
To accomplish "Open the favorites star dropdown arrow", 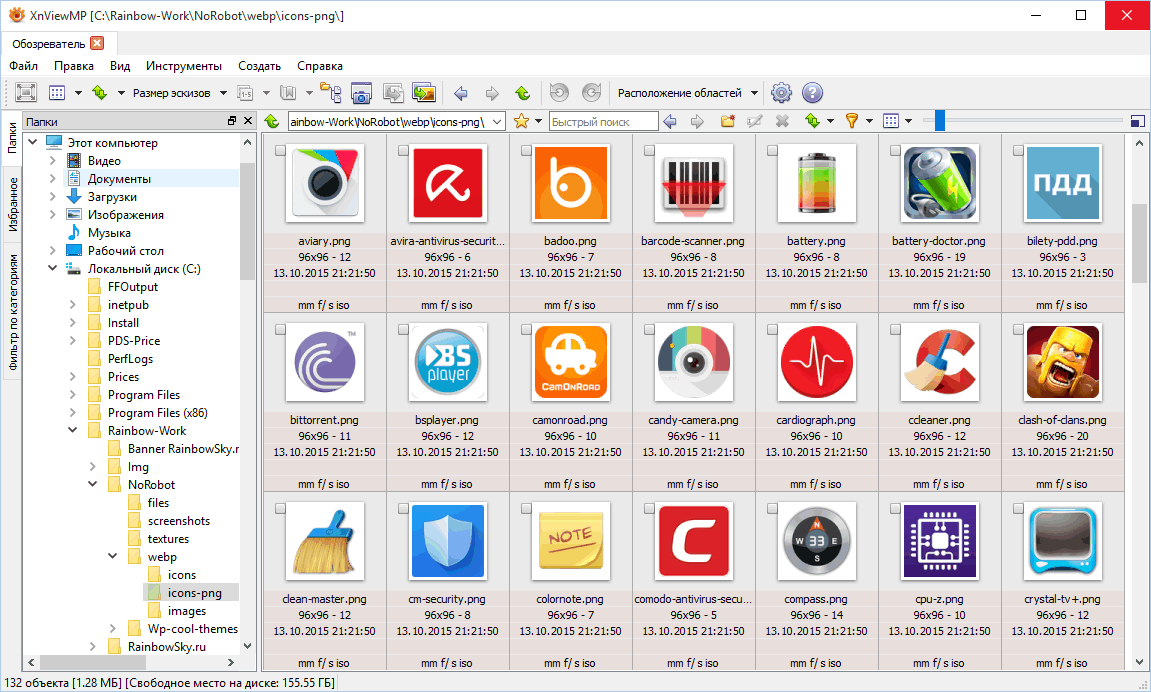I will click(x=538, y=121).
